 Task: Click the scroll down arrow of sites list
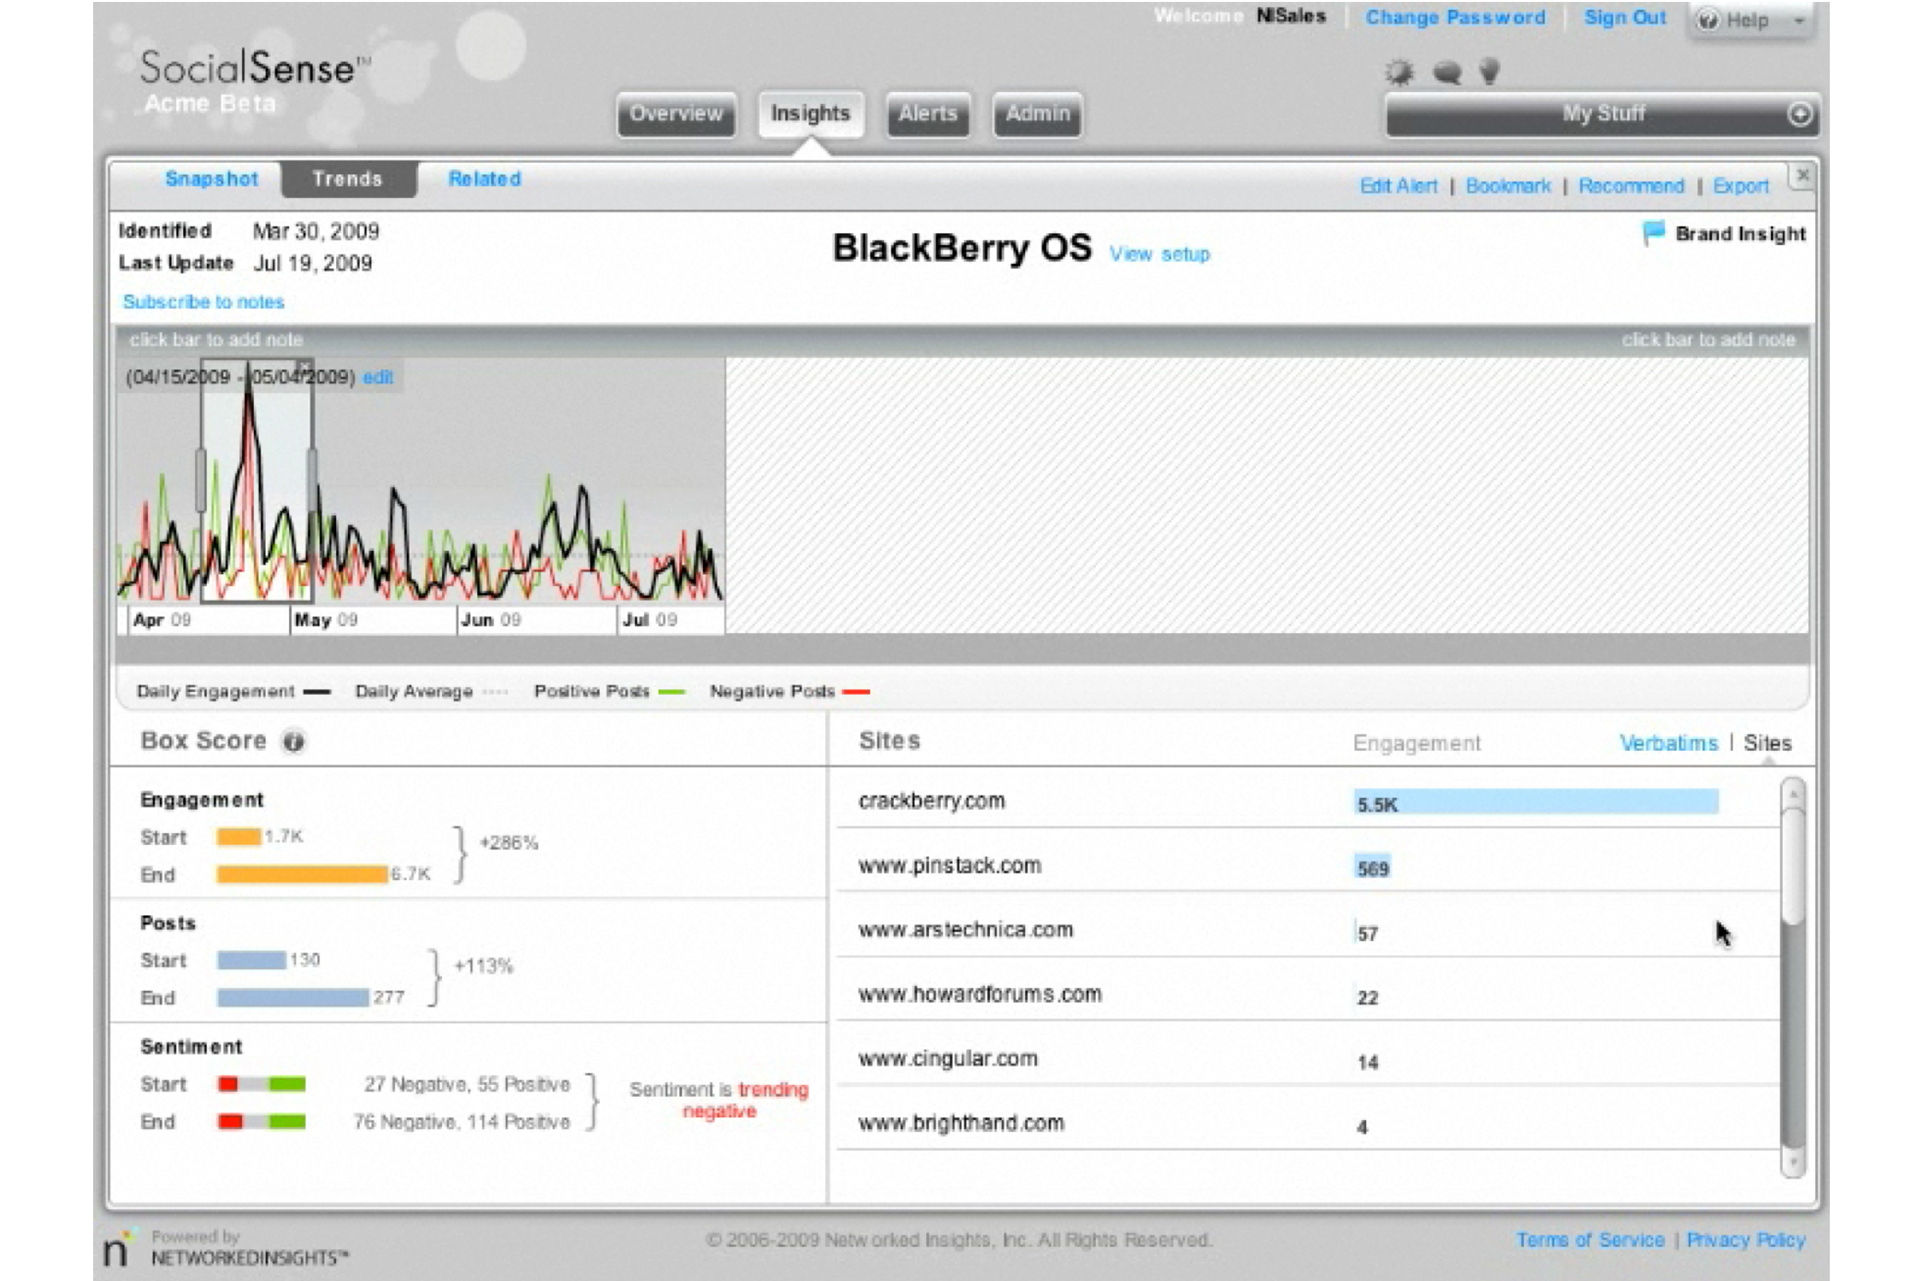point(1793,1162)
